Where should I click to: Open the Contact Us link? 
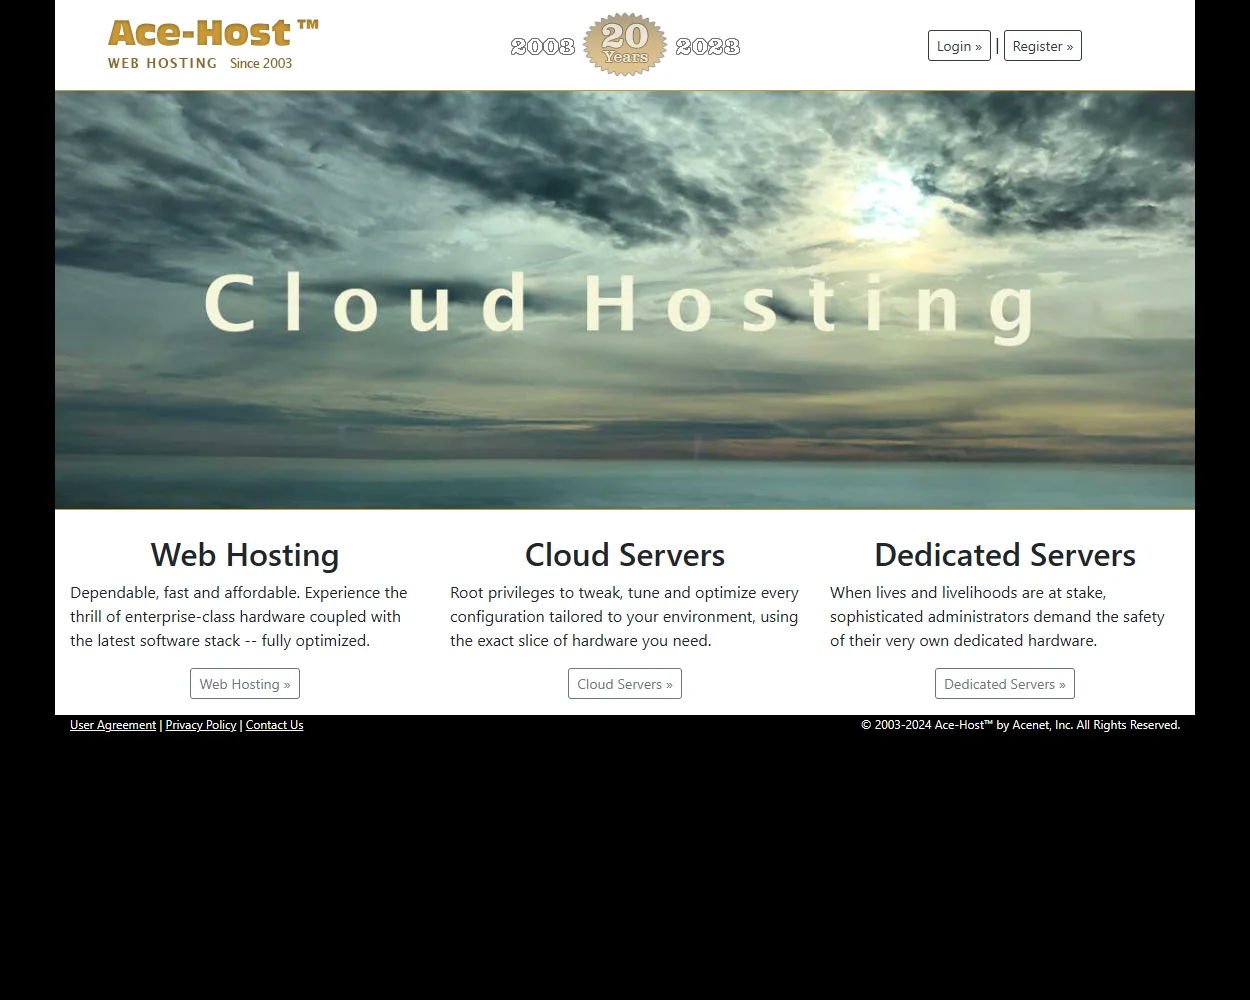coord(274,725)
